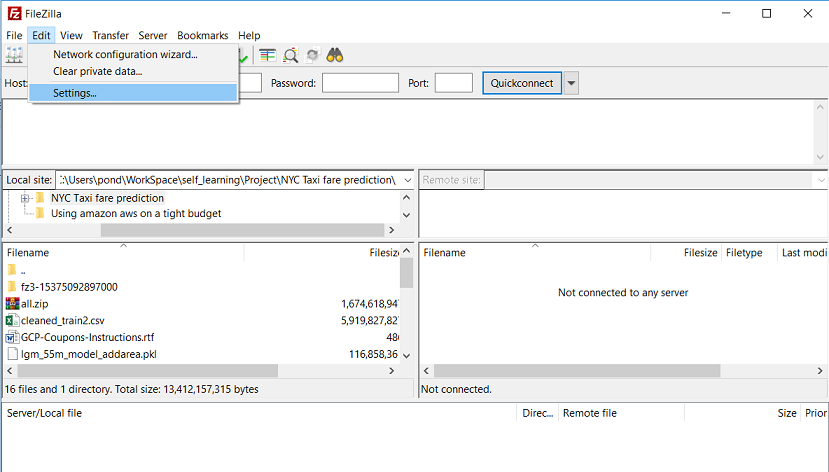Viewport: 829px width, 472px height.
Task: Click the Remote Filetype column header
Action: 749,253
